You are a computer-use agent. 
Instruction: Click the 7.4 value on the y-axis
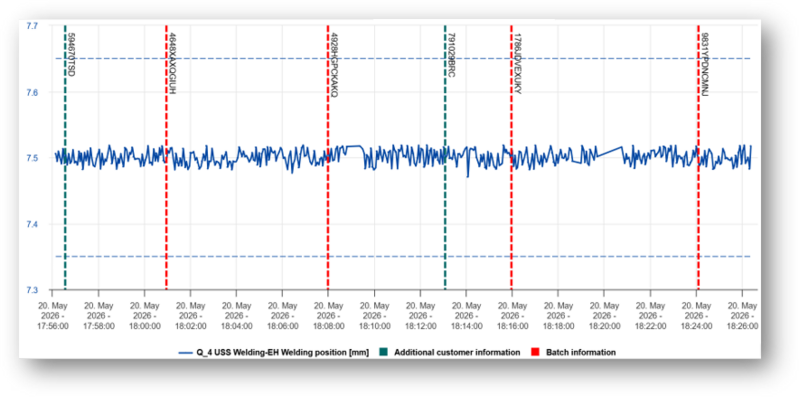32,224
